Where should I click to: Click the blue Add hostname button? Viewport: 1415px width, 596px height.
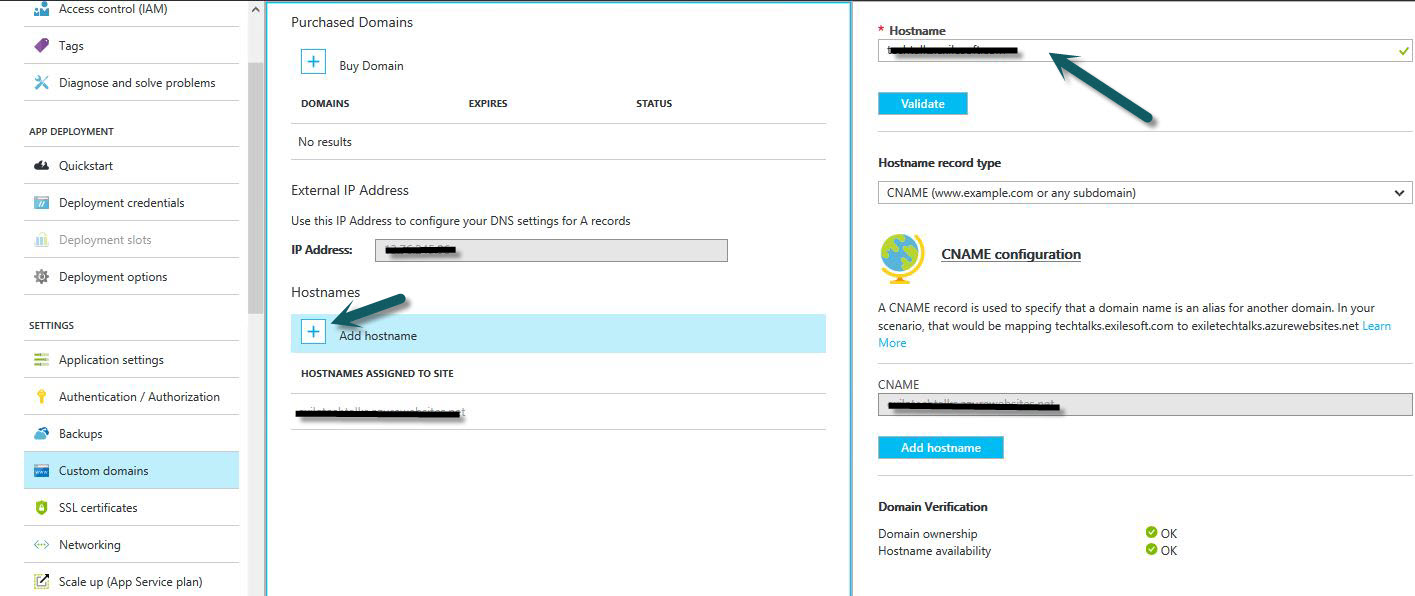click(941, 448)
